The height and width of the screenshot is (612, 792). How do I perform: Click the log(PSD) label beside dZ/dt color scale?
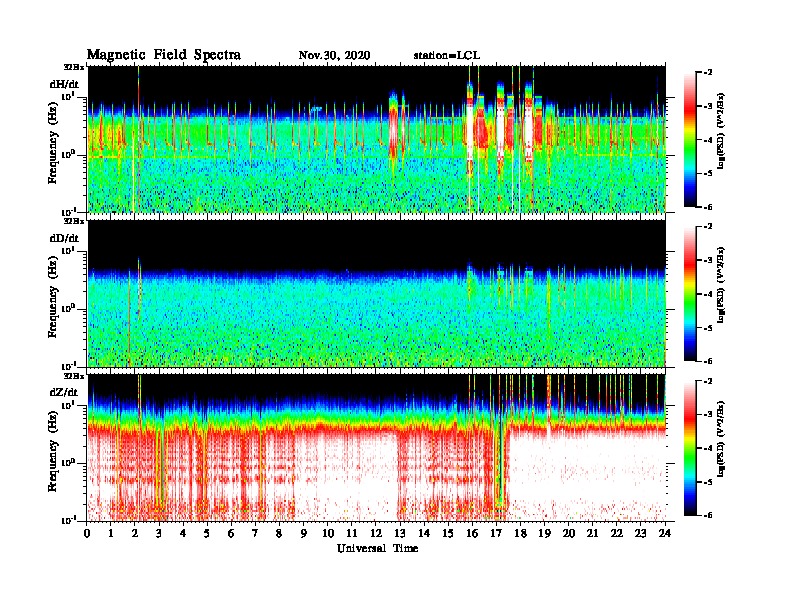(721, 440)
